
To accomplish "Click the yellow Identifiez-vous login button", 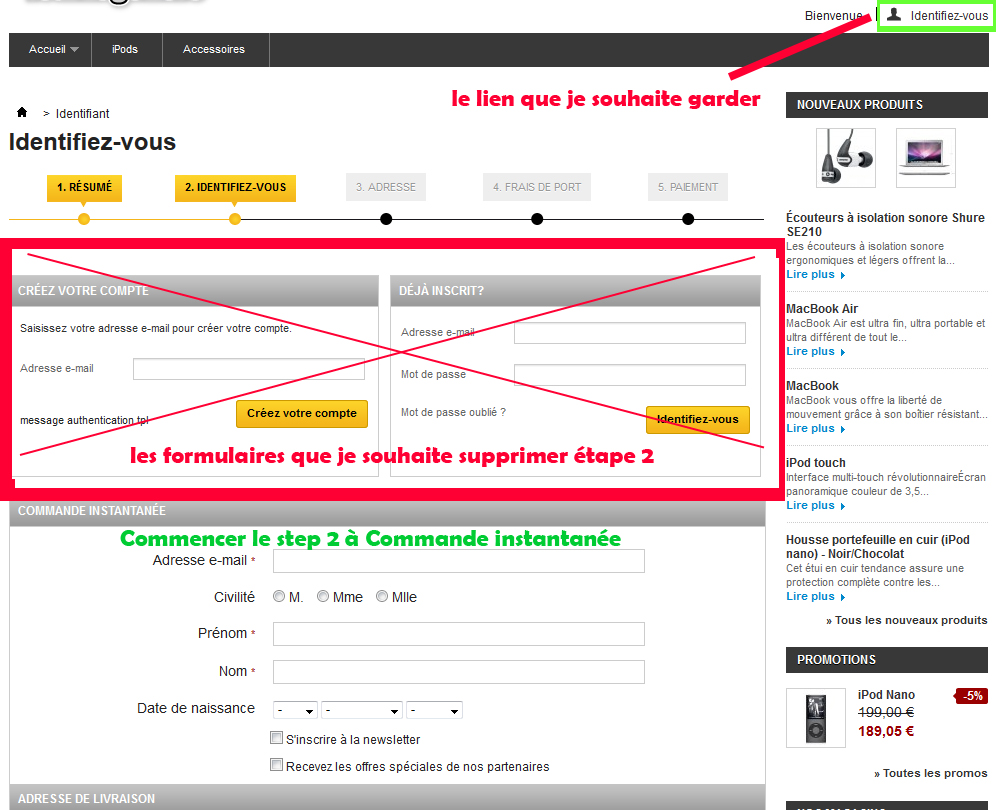I will (697, 419).
